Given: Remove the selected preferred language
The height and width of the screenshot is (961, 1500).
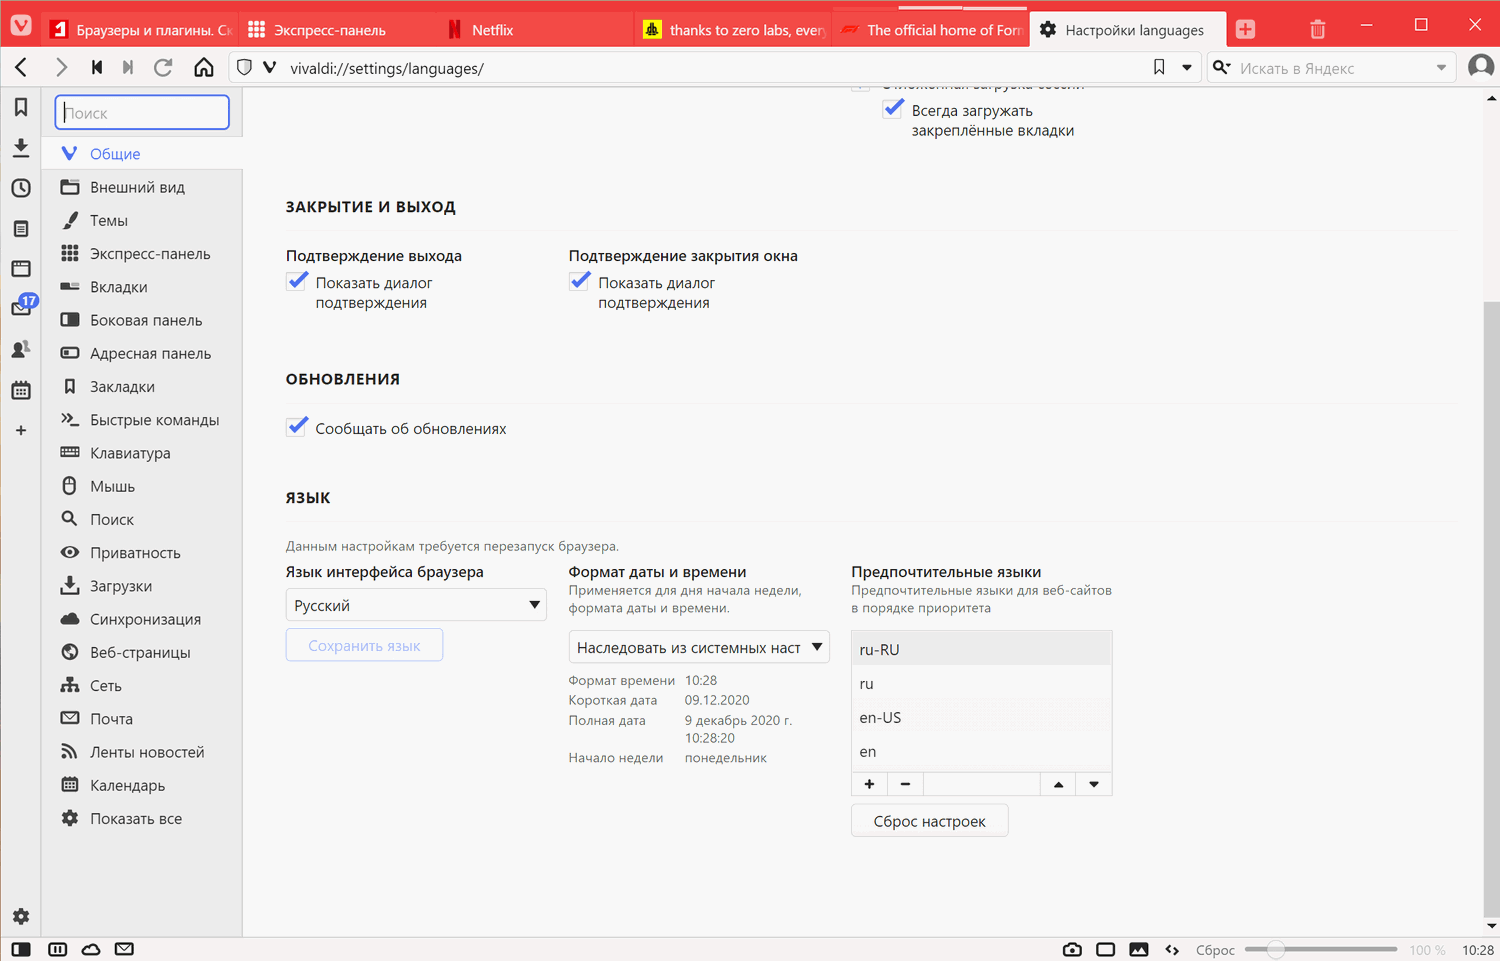Looking at the screenshot, I should pyautogui.click(x=905, y=784).
